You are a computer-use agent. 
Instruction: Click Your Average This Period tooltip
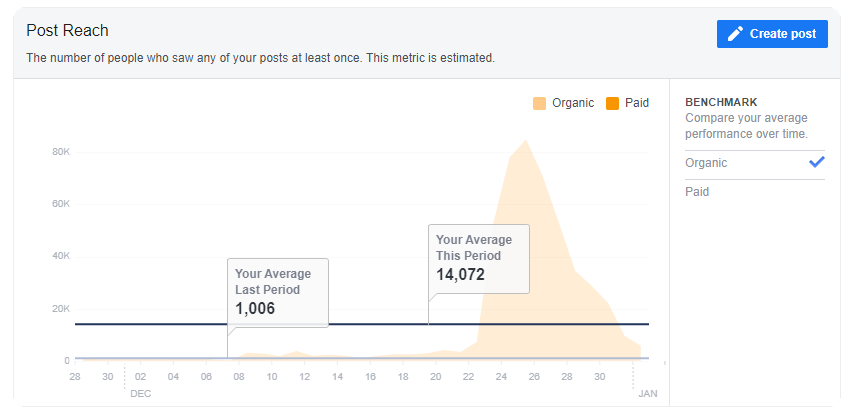(479, 259)
